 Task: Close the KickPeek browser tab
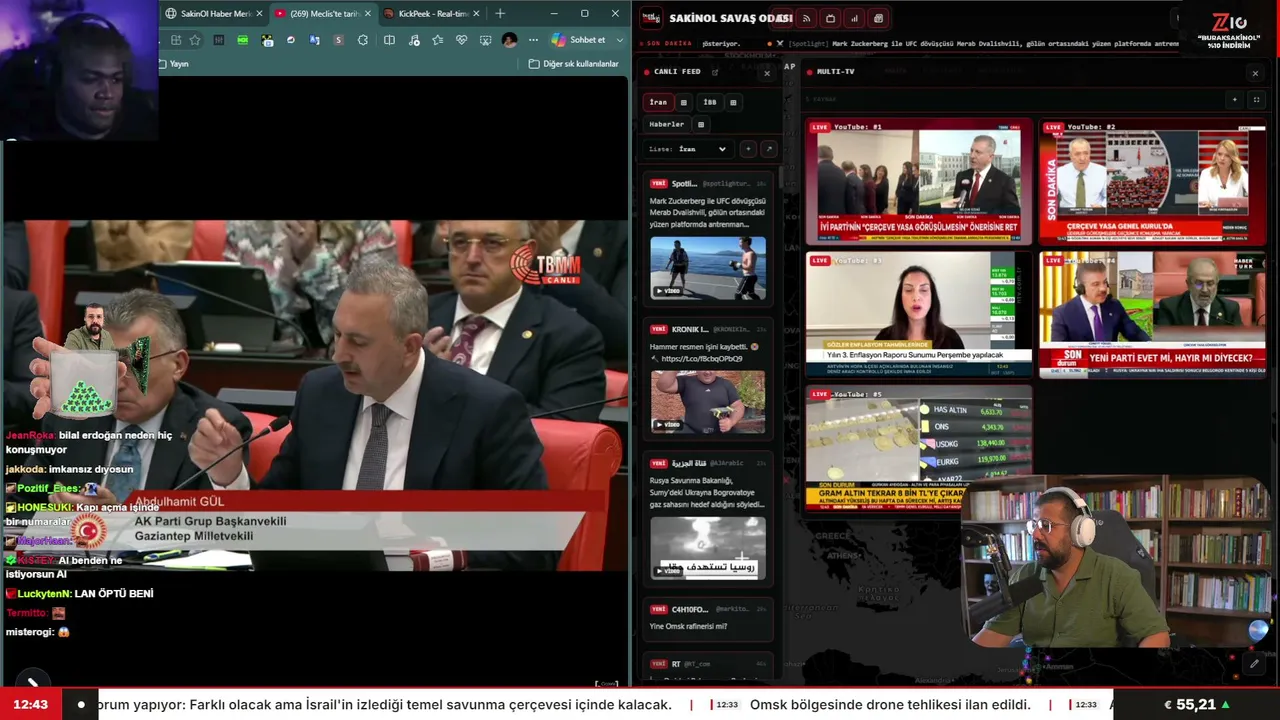[476, 14]
